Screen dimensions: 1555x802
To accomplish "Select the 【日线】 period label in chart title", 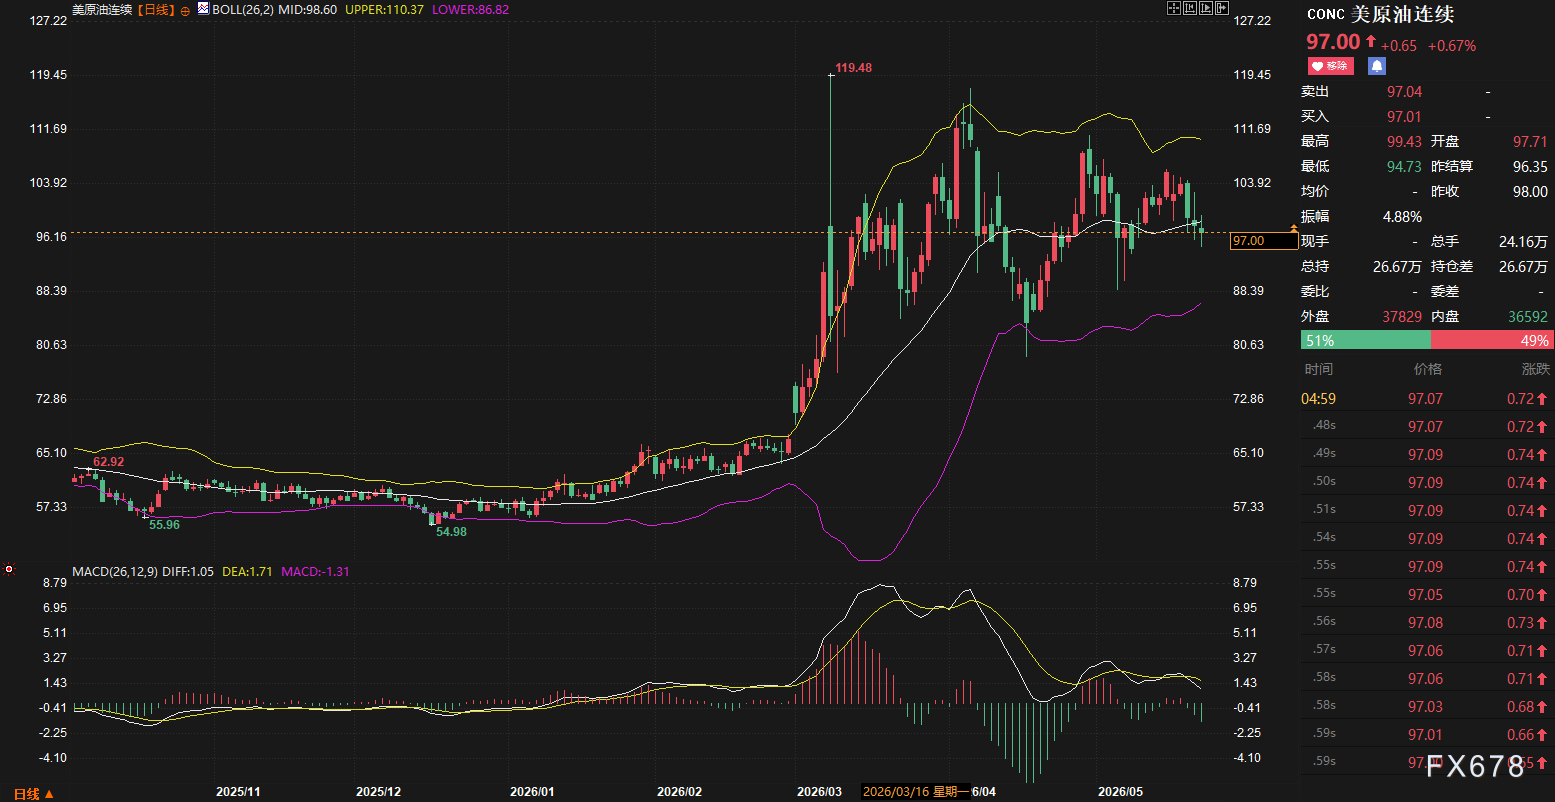I will pos(155,9).
